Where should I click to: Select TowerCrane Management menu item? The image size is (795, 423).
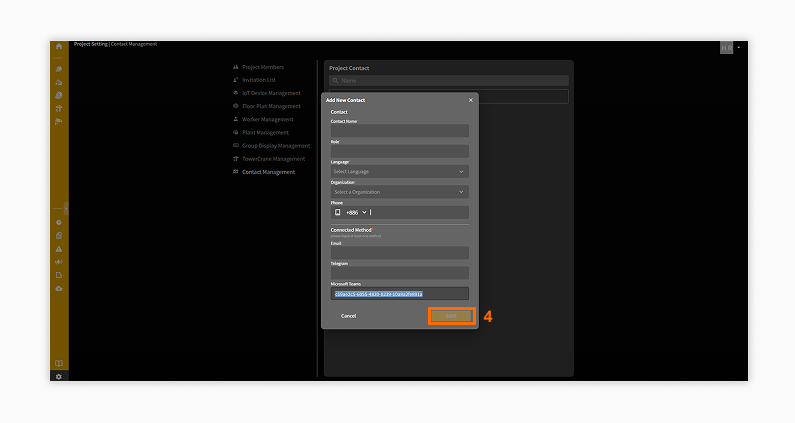tap(273, 158)
